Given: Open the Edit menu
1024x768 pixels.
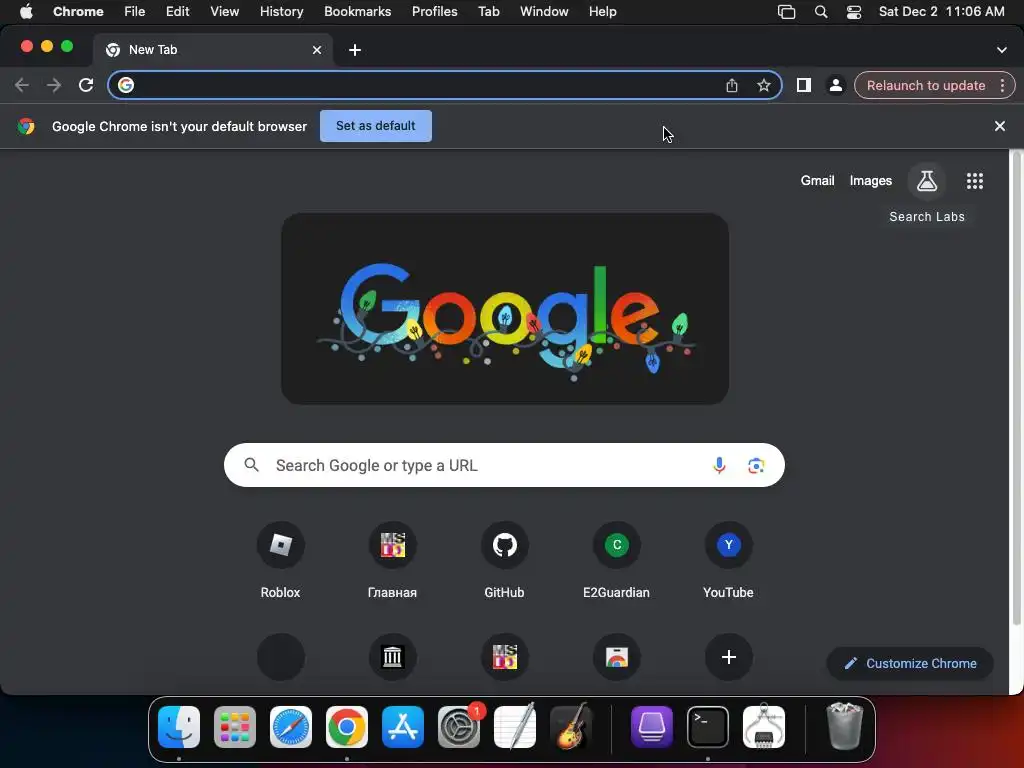Looking at the screenshot, I should click(x=177, y=12).
